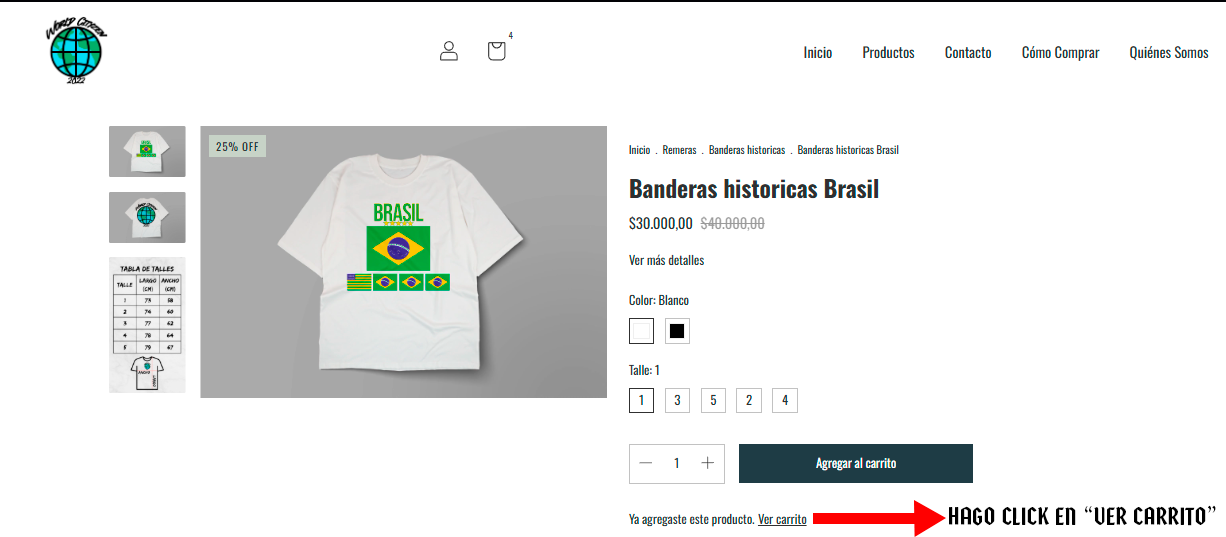Choose size 5
Screen dimensions: 1226x537
click(713, 401)
